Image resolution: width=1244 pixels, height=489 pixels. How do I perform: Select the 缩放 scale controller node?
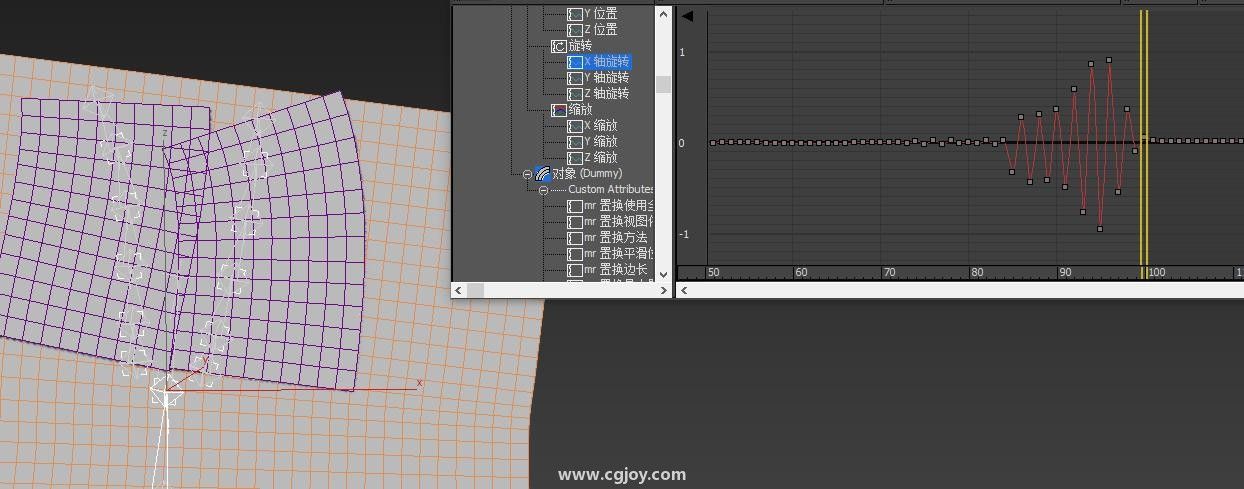(580, 110)
